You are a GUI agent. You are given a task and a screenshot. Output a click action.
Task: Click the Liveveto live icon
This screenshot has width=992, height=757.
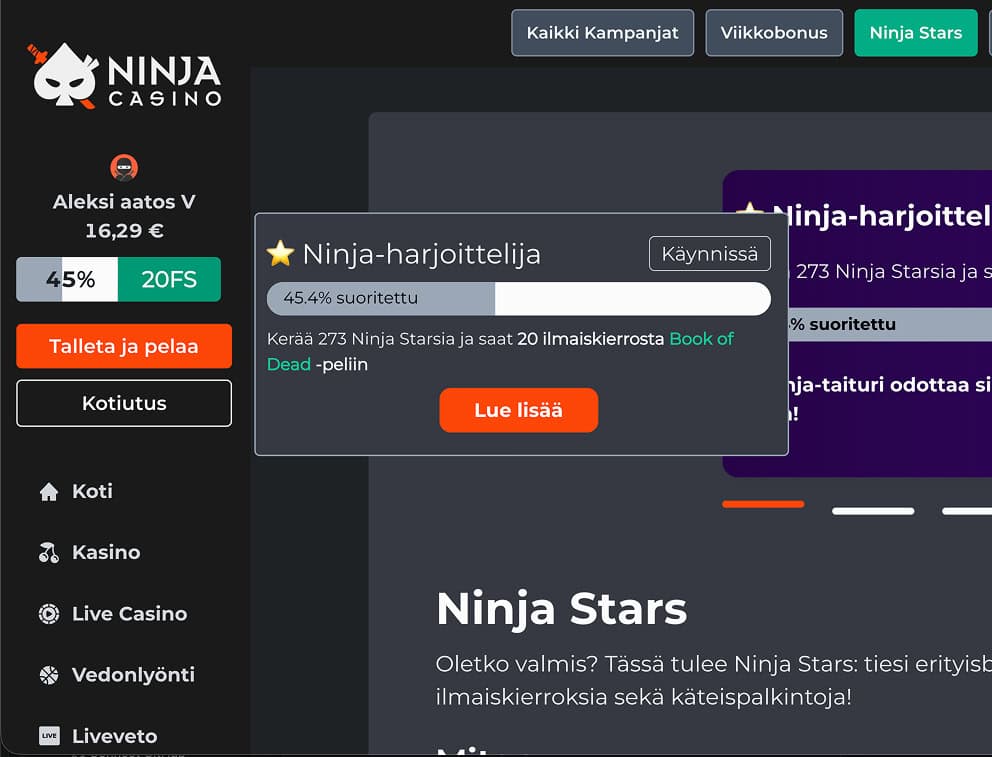click(x=49, y=735)
